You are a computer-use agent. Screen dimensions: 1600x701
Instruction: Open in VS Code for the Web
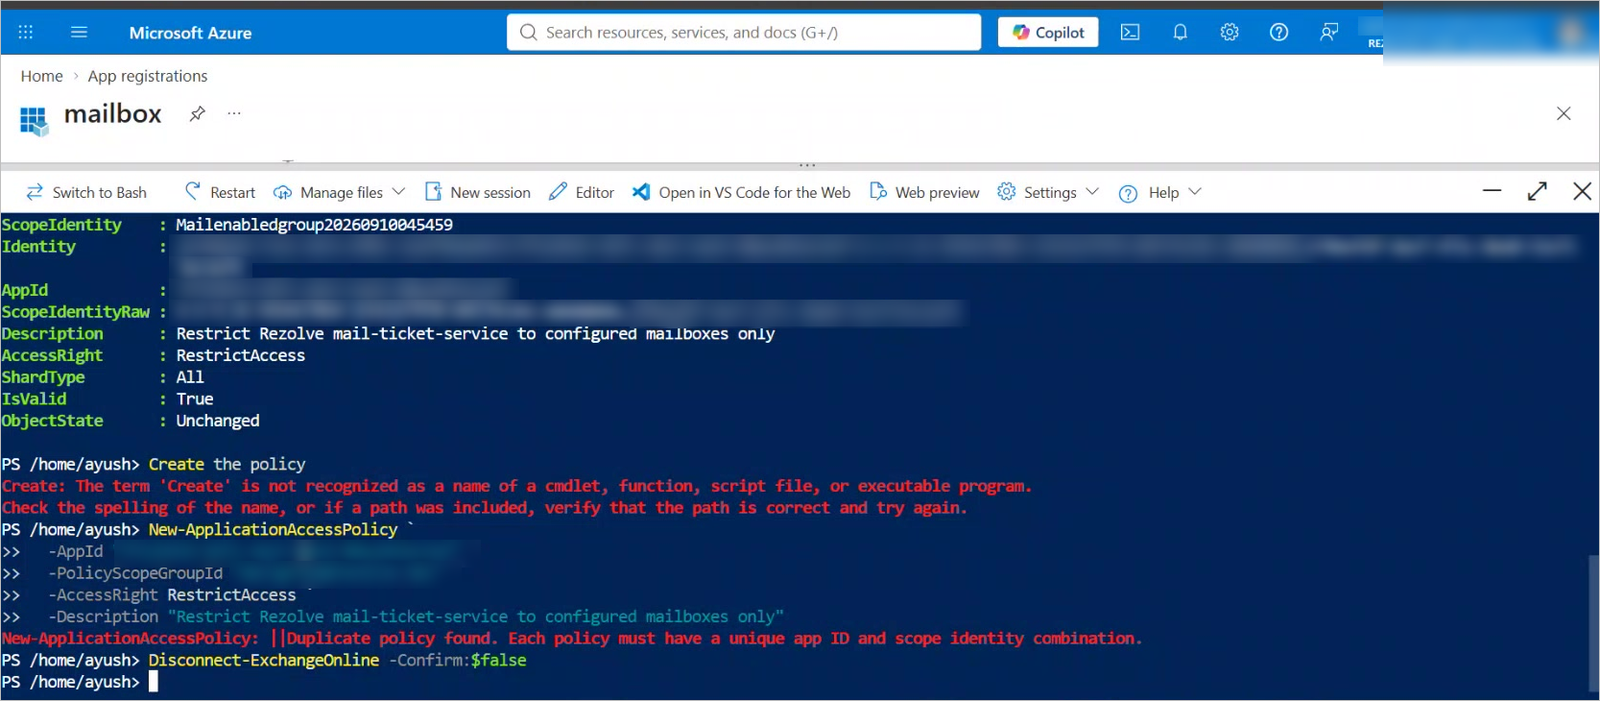click(742, 192)
